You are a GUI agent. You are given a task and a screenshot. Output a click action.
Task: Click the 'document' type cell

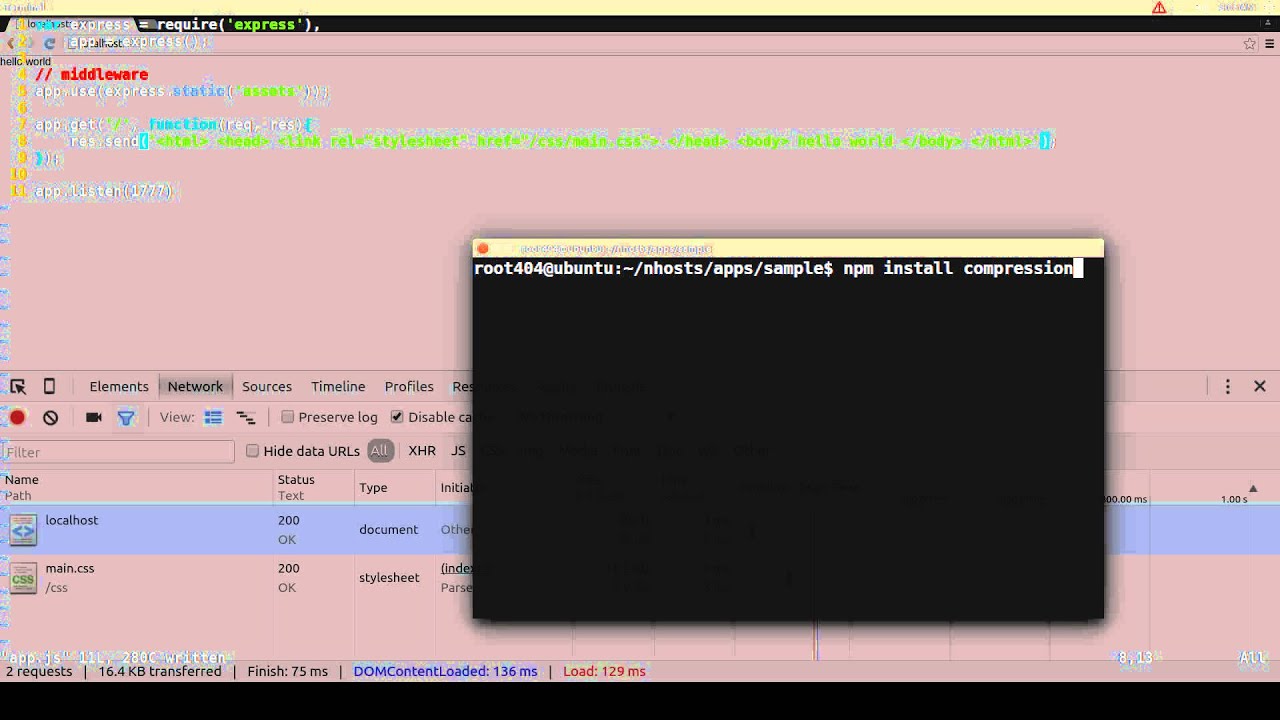389,529
